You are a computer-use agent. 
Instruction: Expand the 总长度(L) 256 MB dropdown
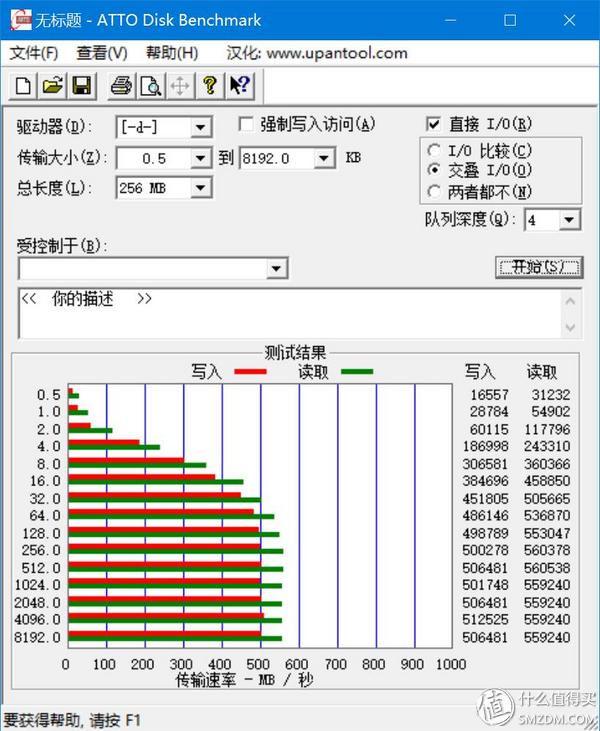click(x=201, y=188)
